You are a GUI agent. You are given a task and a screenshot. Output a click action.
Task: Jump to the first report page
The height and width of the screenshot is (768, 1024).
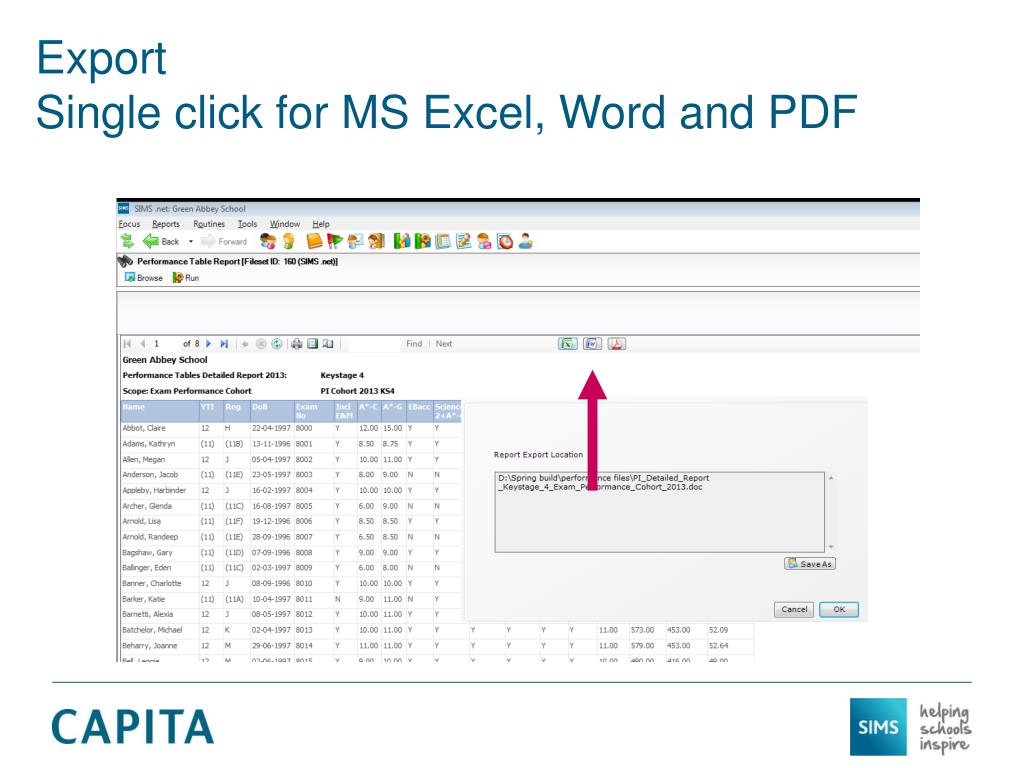click(127, 344)
